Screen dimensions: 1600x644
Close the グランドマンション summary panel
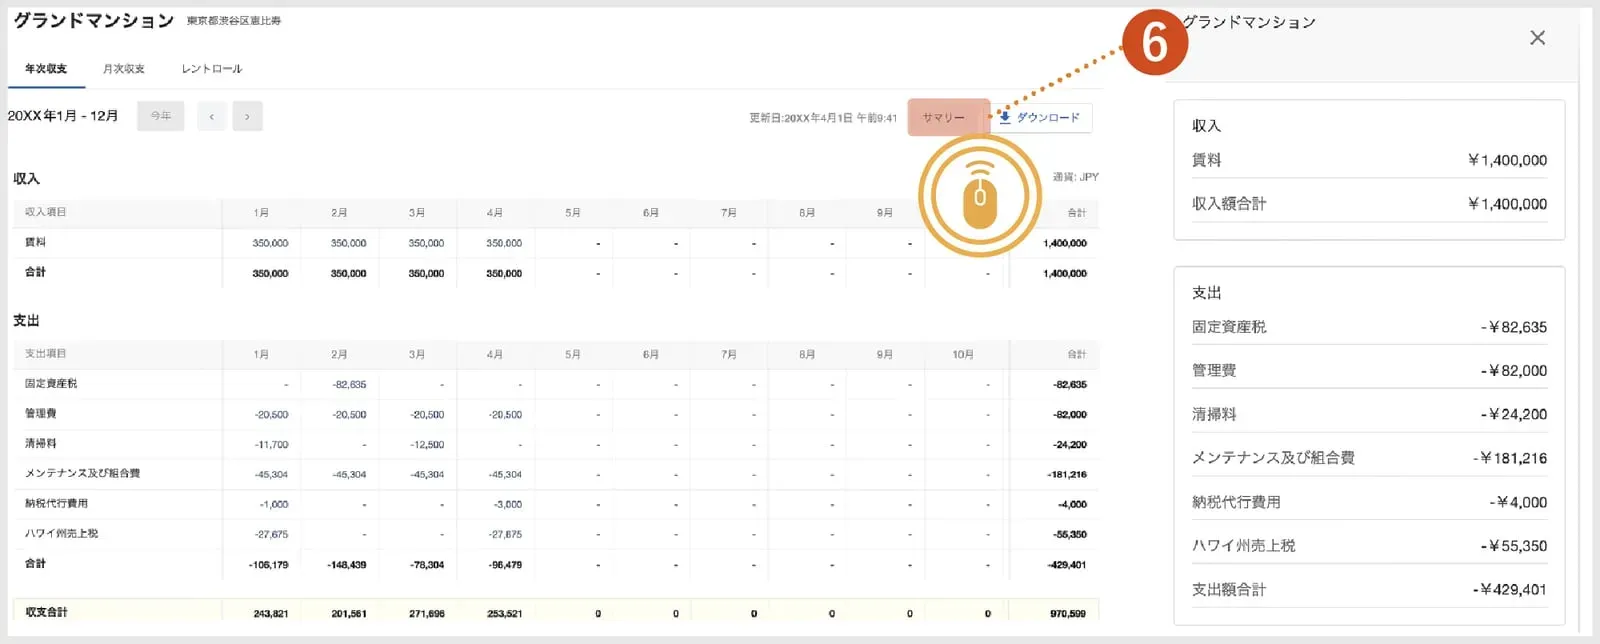(1537, 38)
